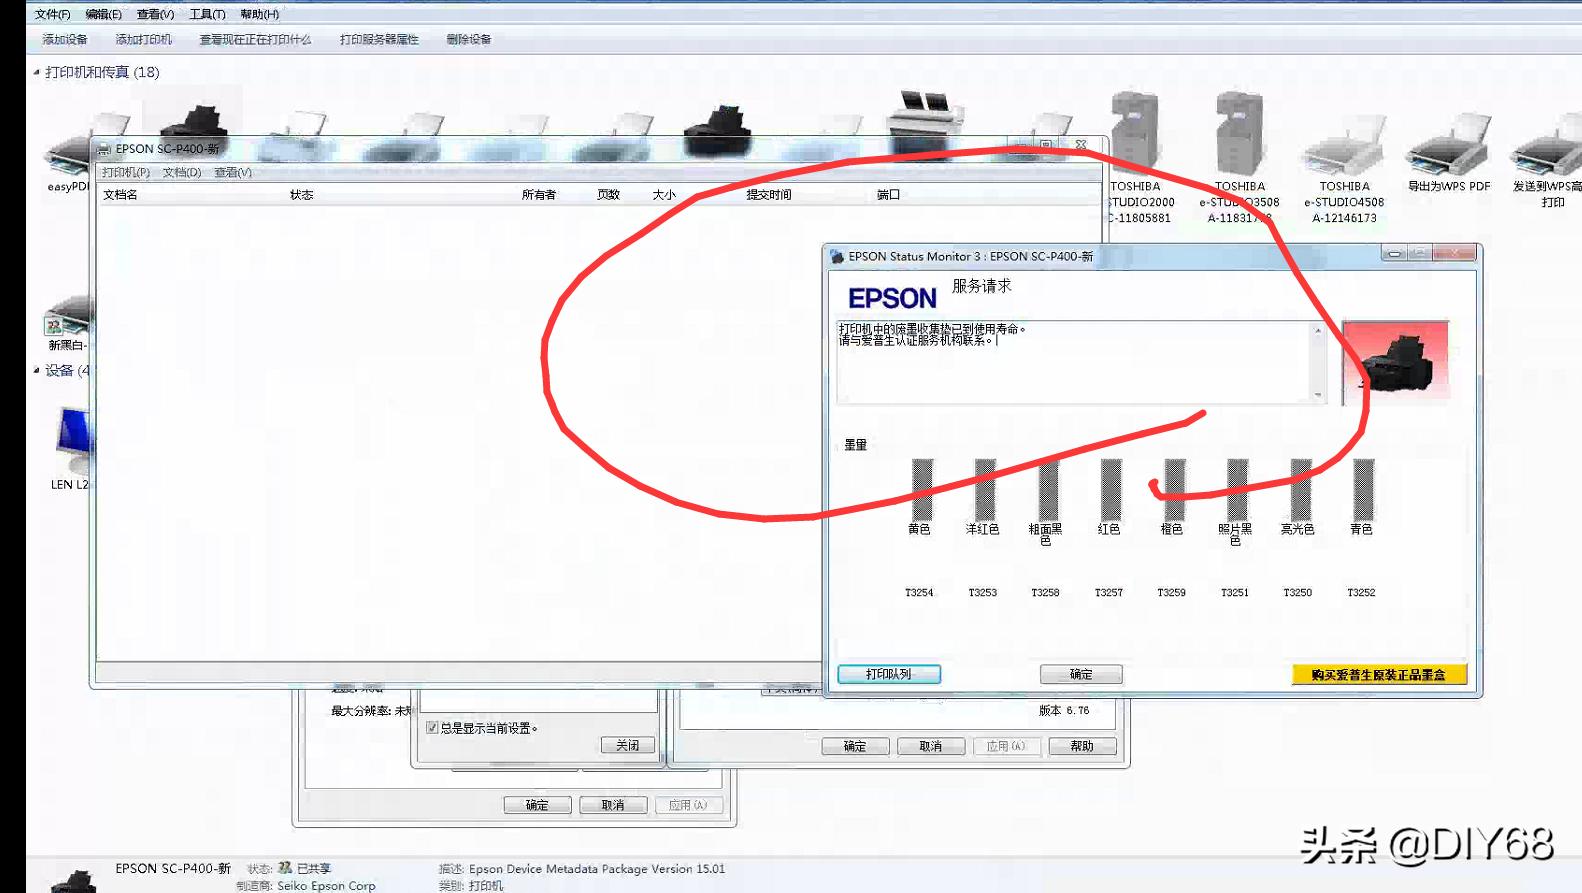The width and height of the screenshot is (1582, 893).
Task: Open the 帮助(H) menu
Action: point(259,14)
